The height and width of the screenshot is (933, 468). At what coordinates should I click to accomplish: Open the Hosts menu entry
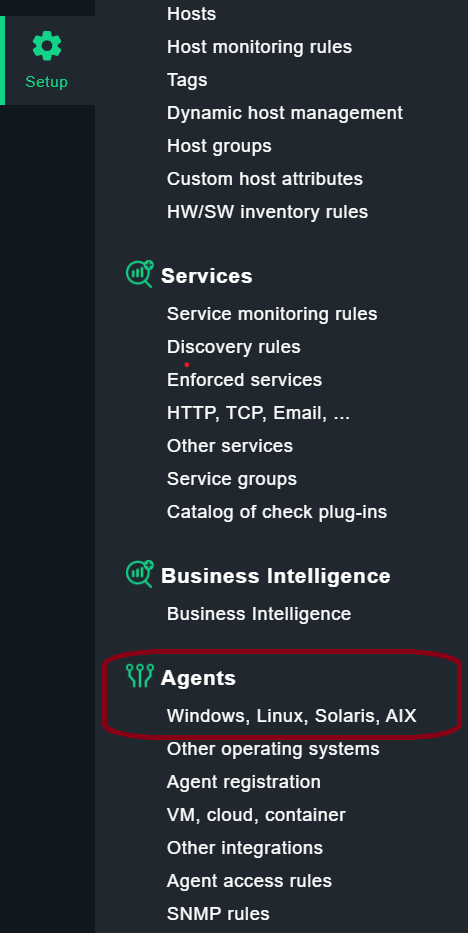191,14
